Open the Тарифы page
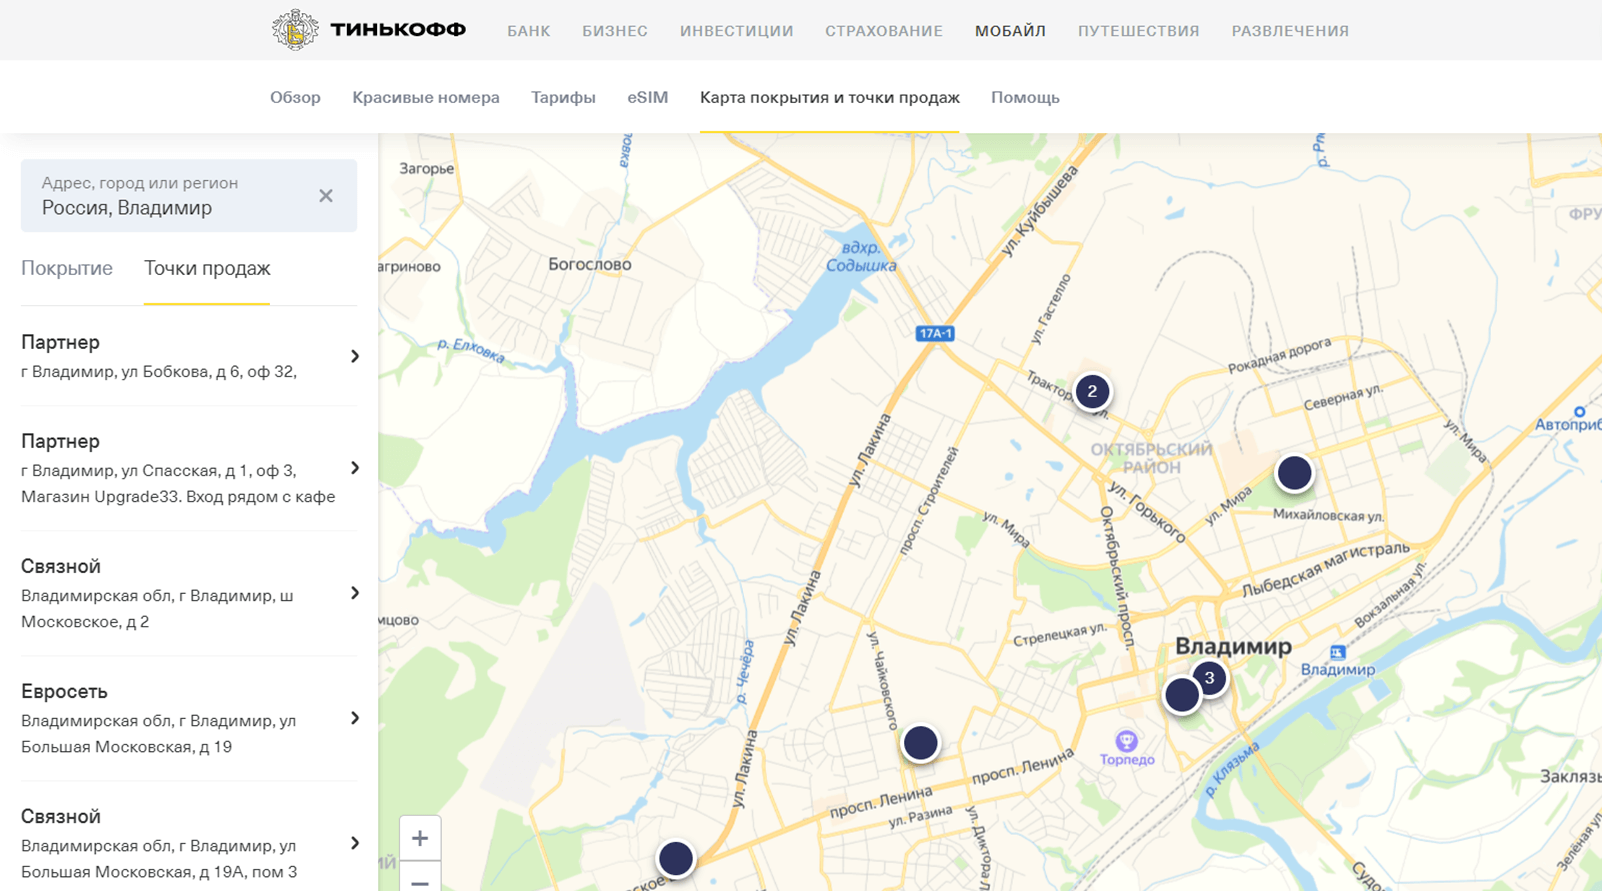This screenshot has width=1602, height=891. pos(563,97)
